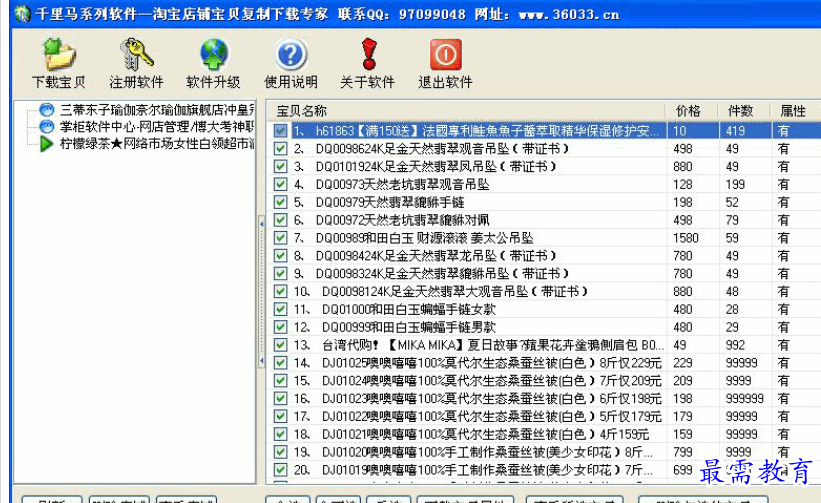Click the 下载宝贝 folder icon
821x503 pixels.
click(59, 54)
